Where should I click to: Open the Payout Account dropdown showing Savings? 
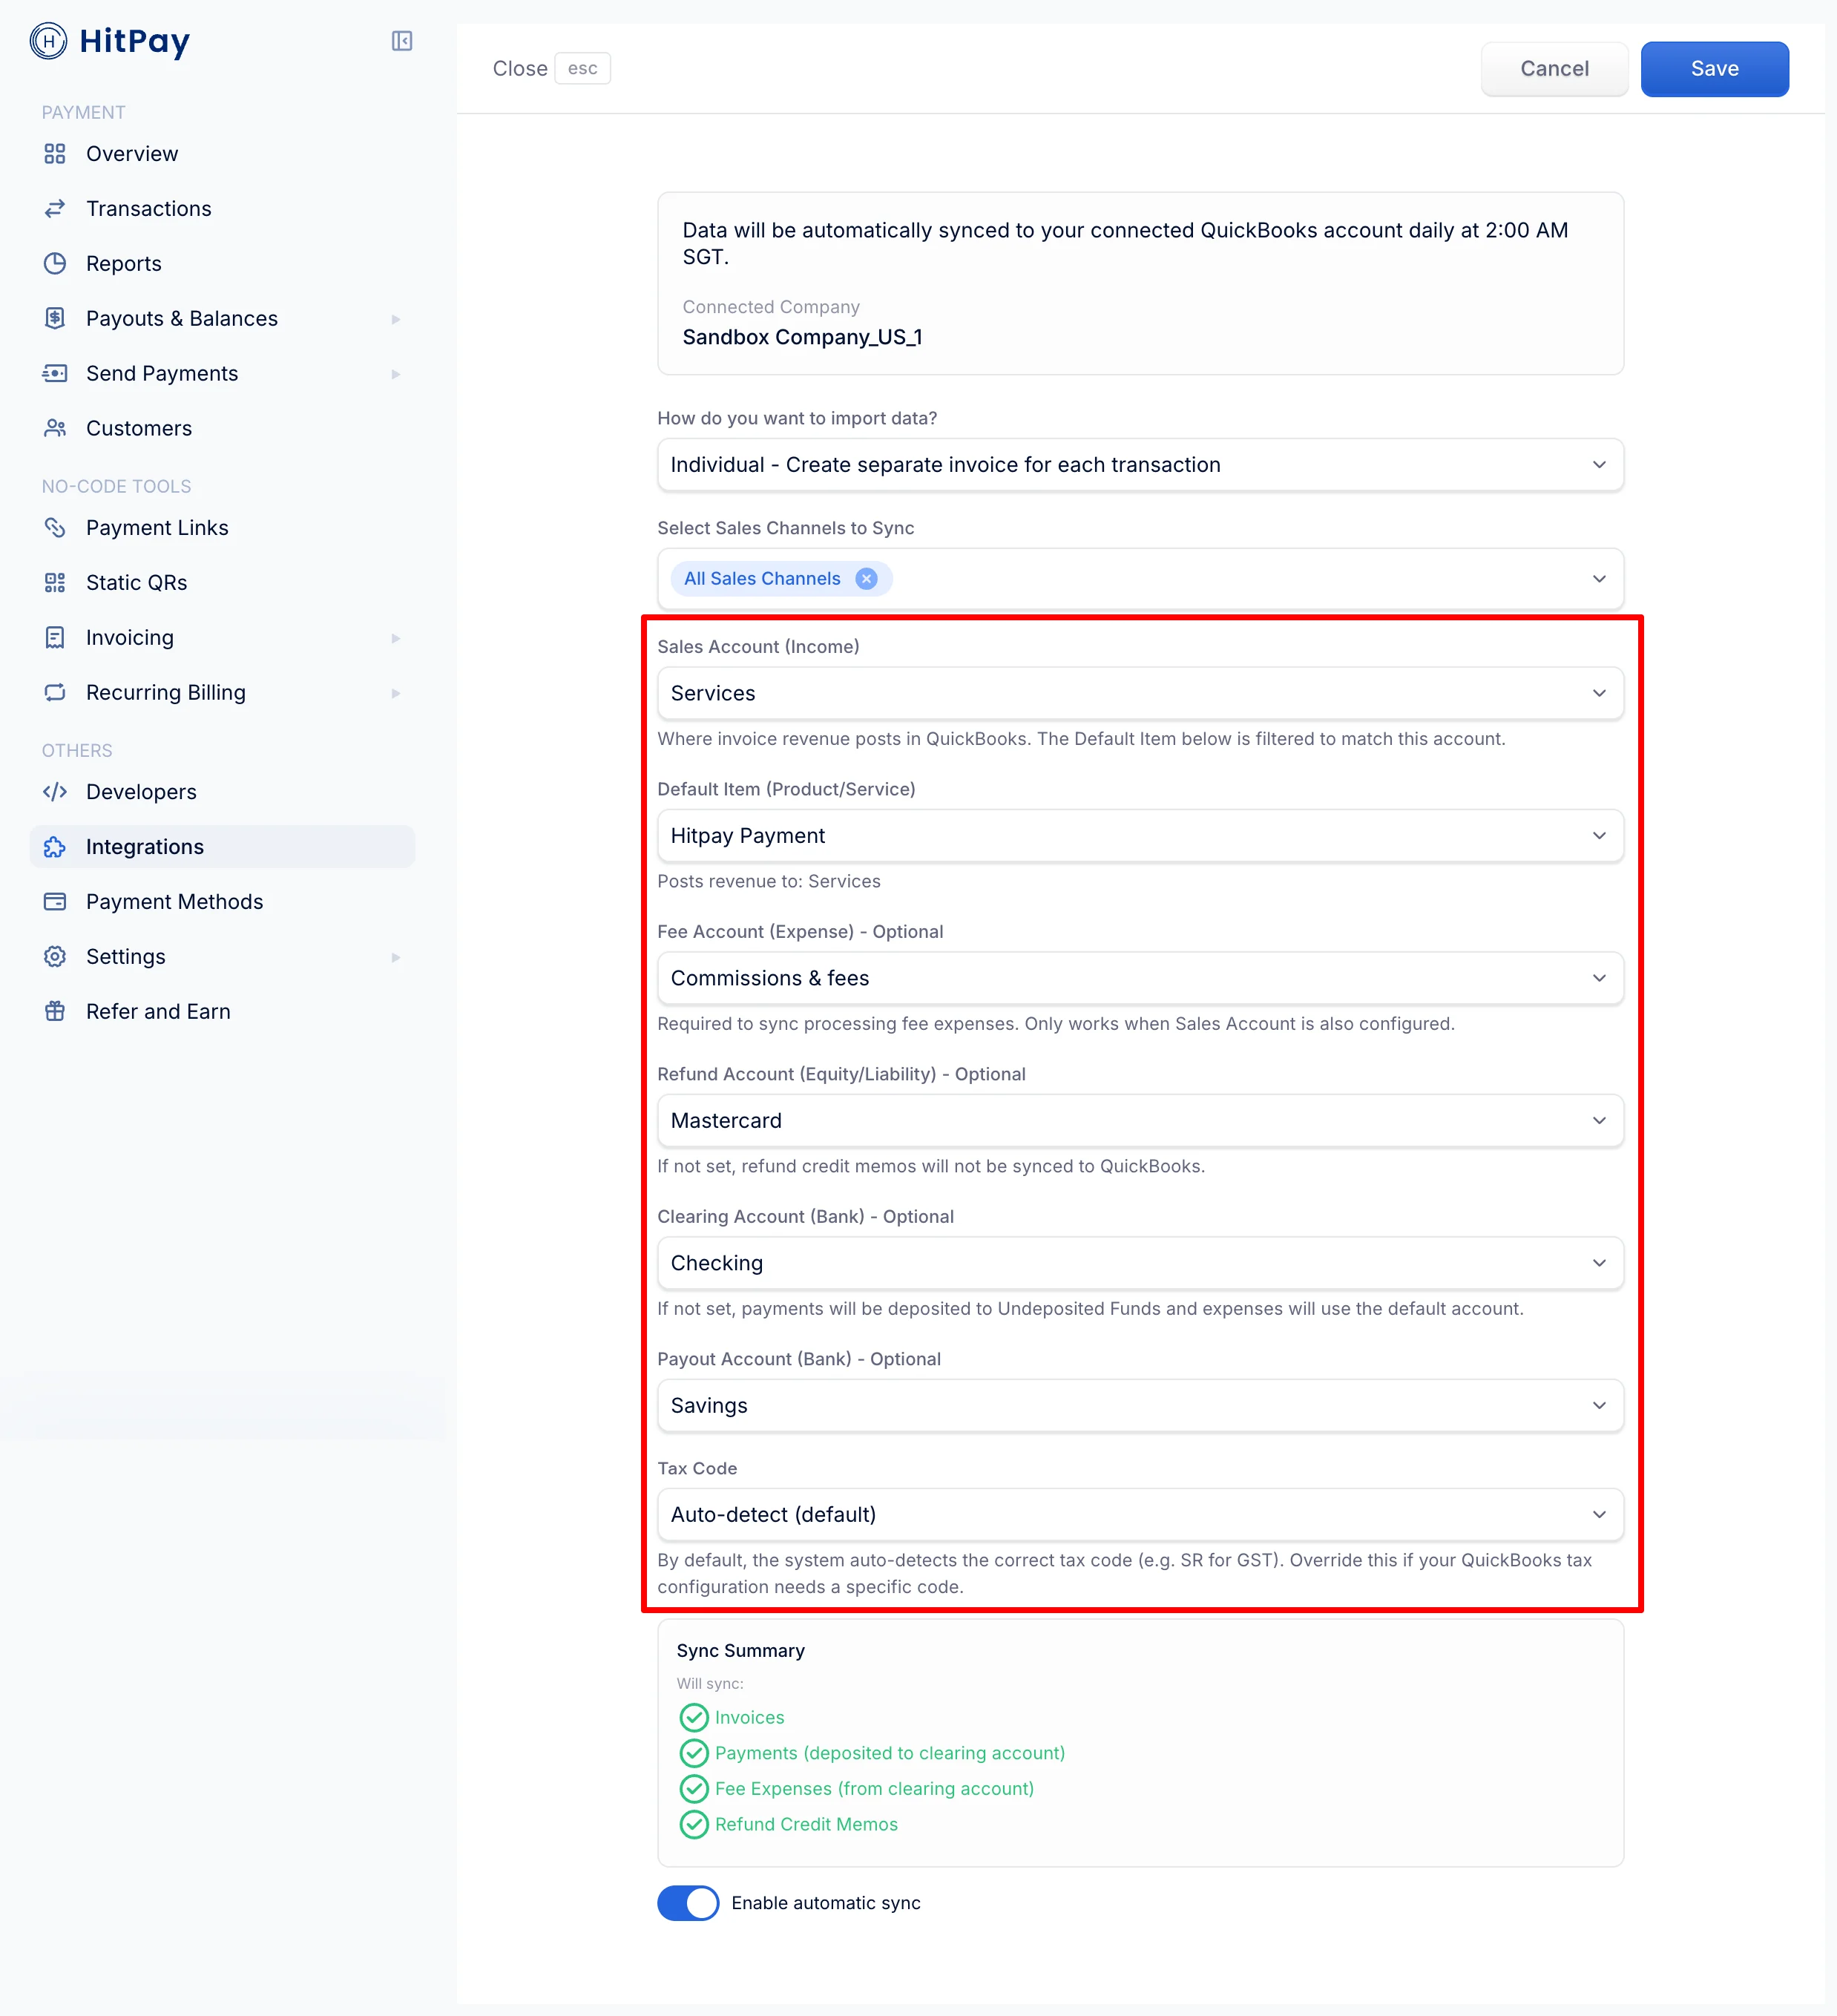click(x=1140, y=1406)
